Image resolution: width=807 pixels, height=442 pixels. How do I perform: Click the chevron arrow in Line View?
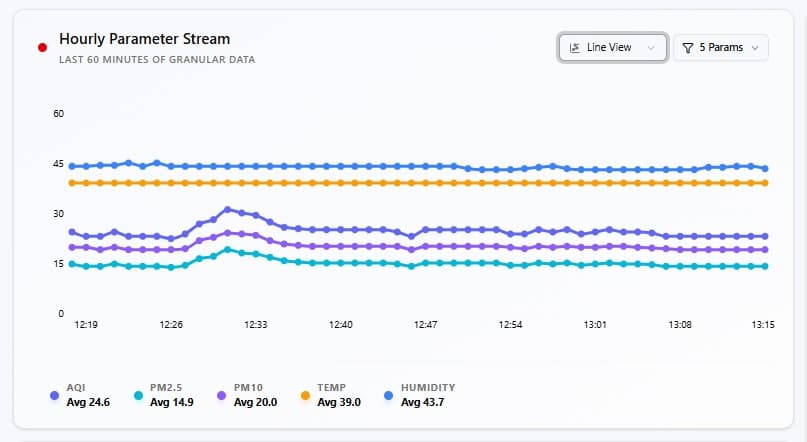(651, 48)
